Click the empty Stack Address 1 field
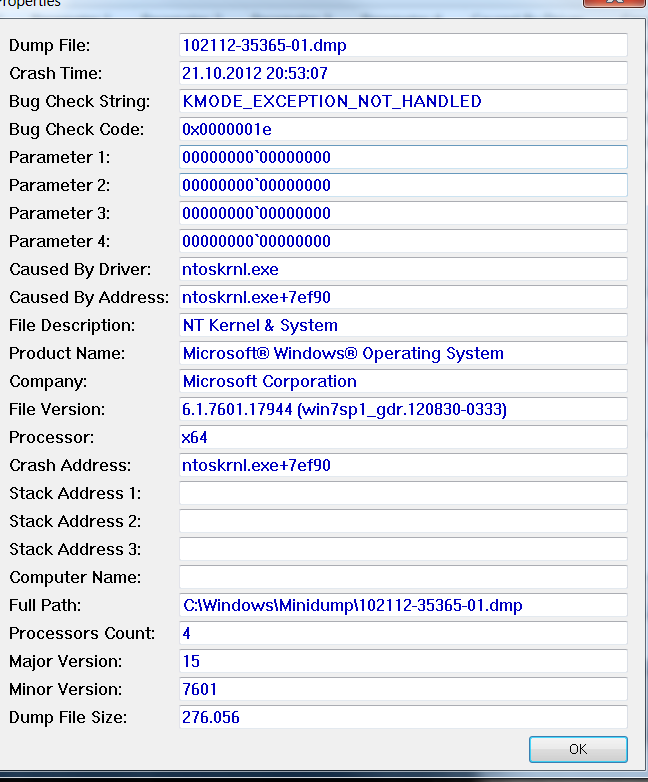 coord(403,493)
